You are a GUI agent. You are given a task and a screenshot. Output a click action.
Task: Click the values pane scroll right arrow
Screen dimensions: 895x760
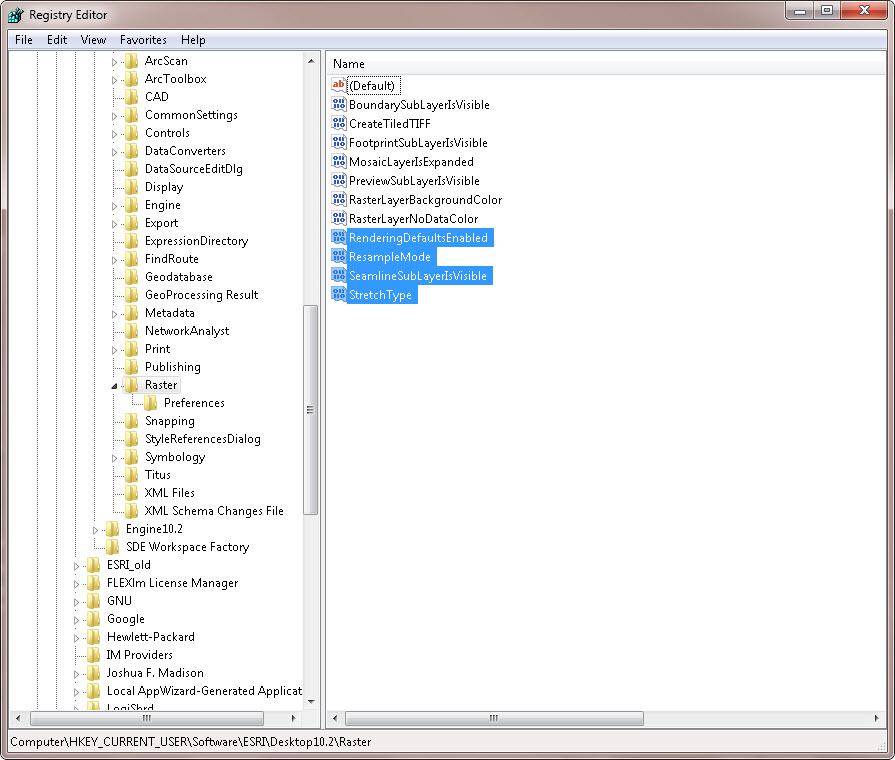pyautogui.click(x=877, y=718)
